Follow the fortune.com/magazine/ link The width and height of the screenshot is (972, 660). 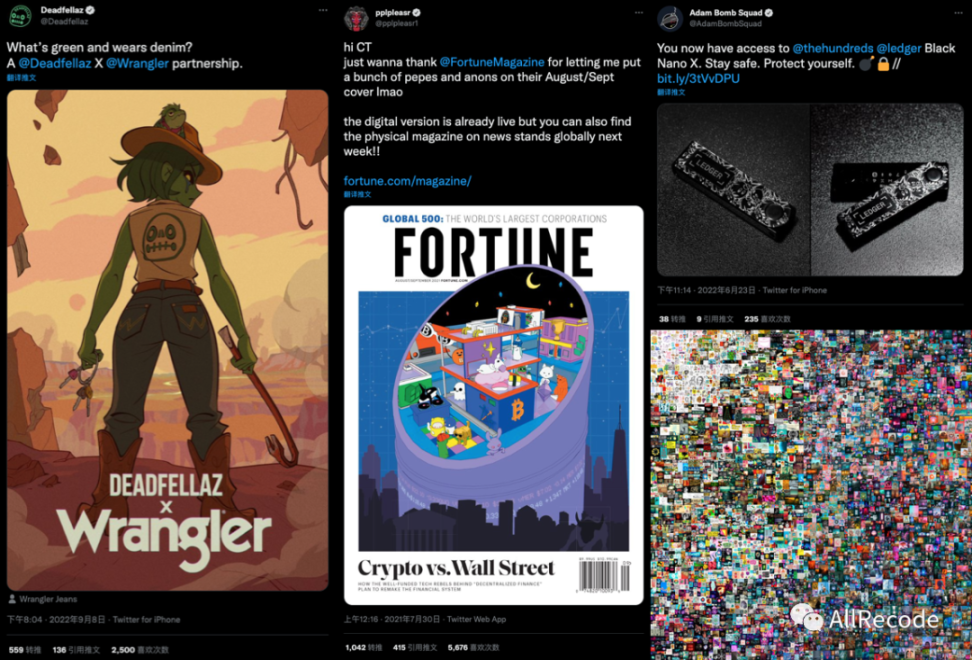tap(407, 181)
